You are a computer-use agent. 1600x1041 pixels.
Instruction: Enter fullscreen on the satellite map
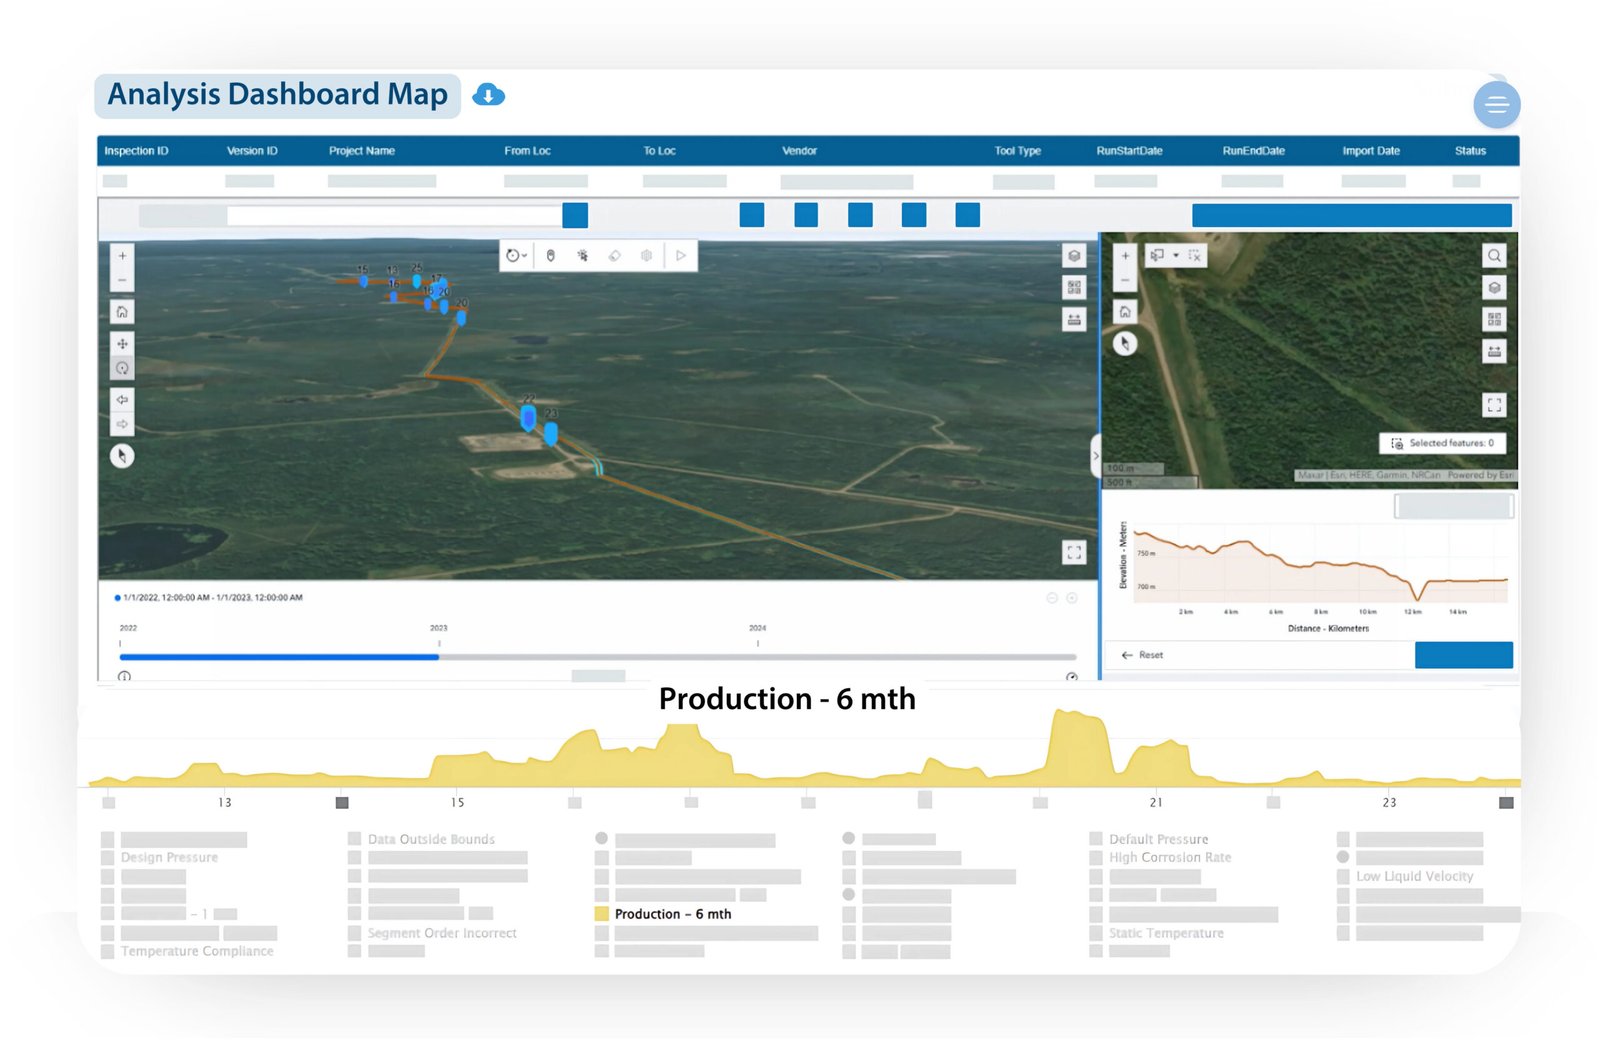(x=1494, y=405)
